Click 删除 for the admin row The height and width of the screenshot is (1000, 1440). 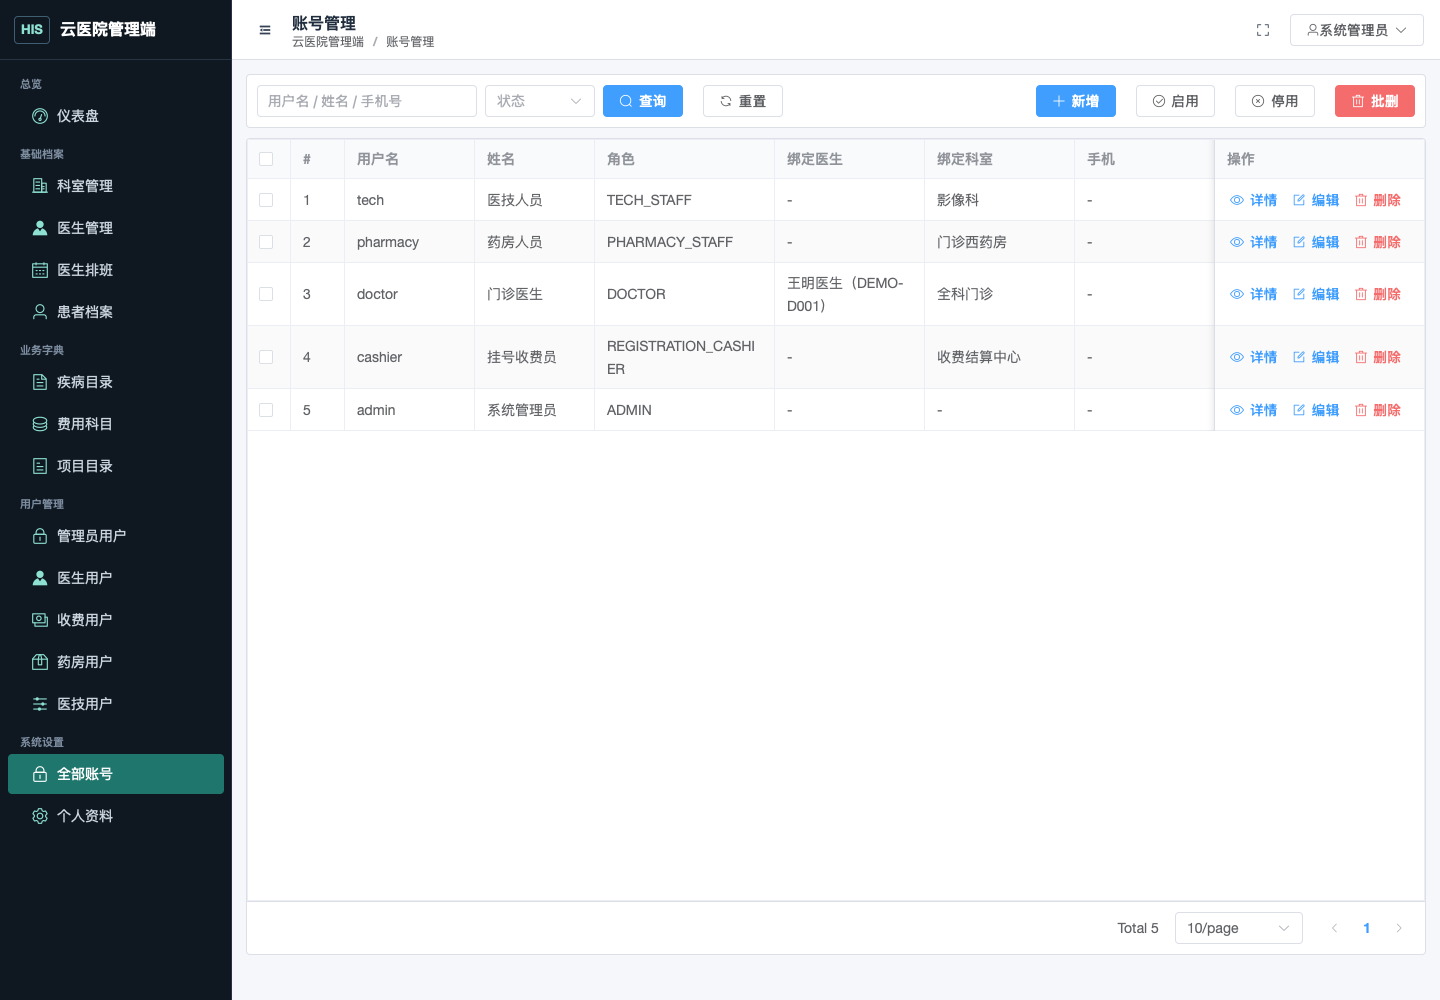click(x=1378, y=410)
